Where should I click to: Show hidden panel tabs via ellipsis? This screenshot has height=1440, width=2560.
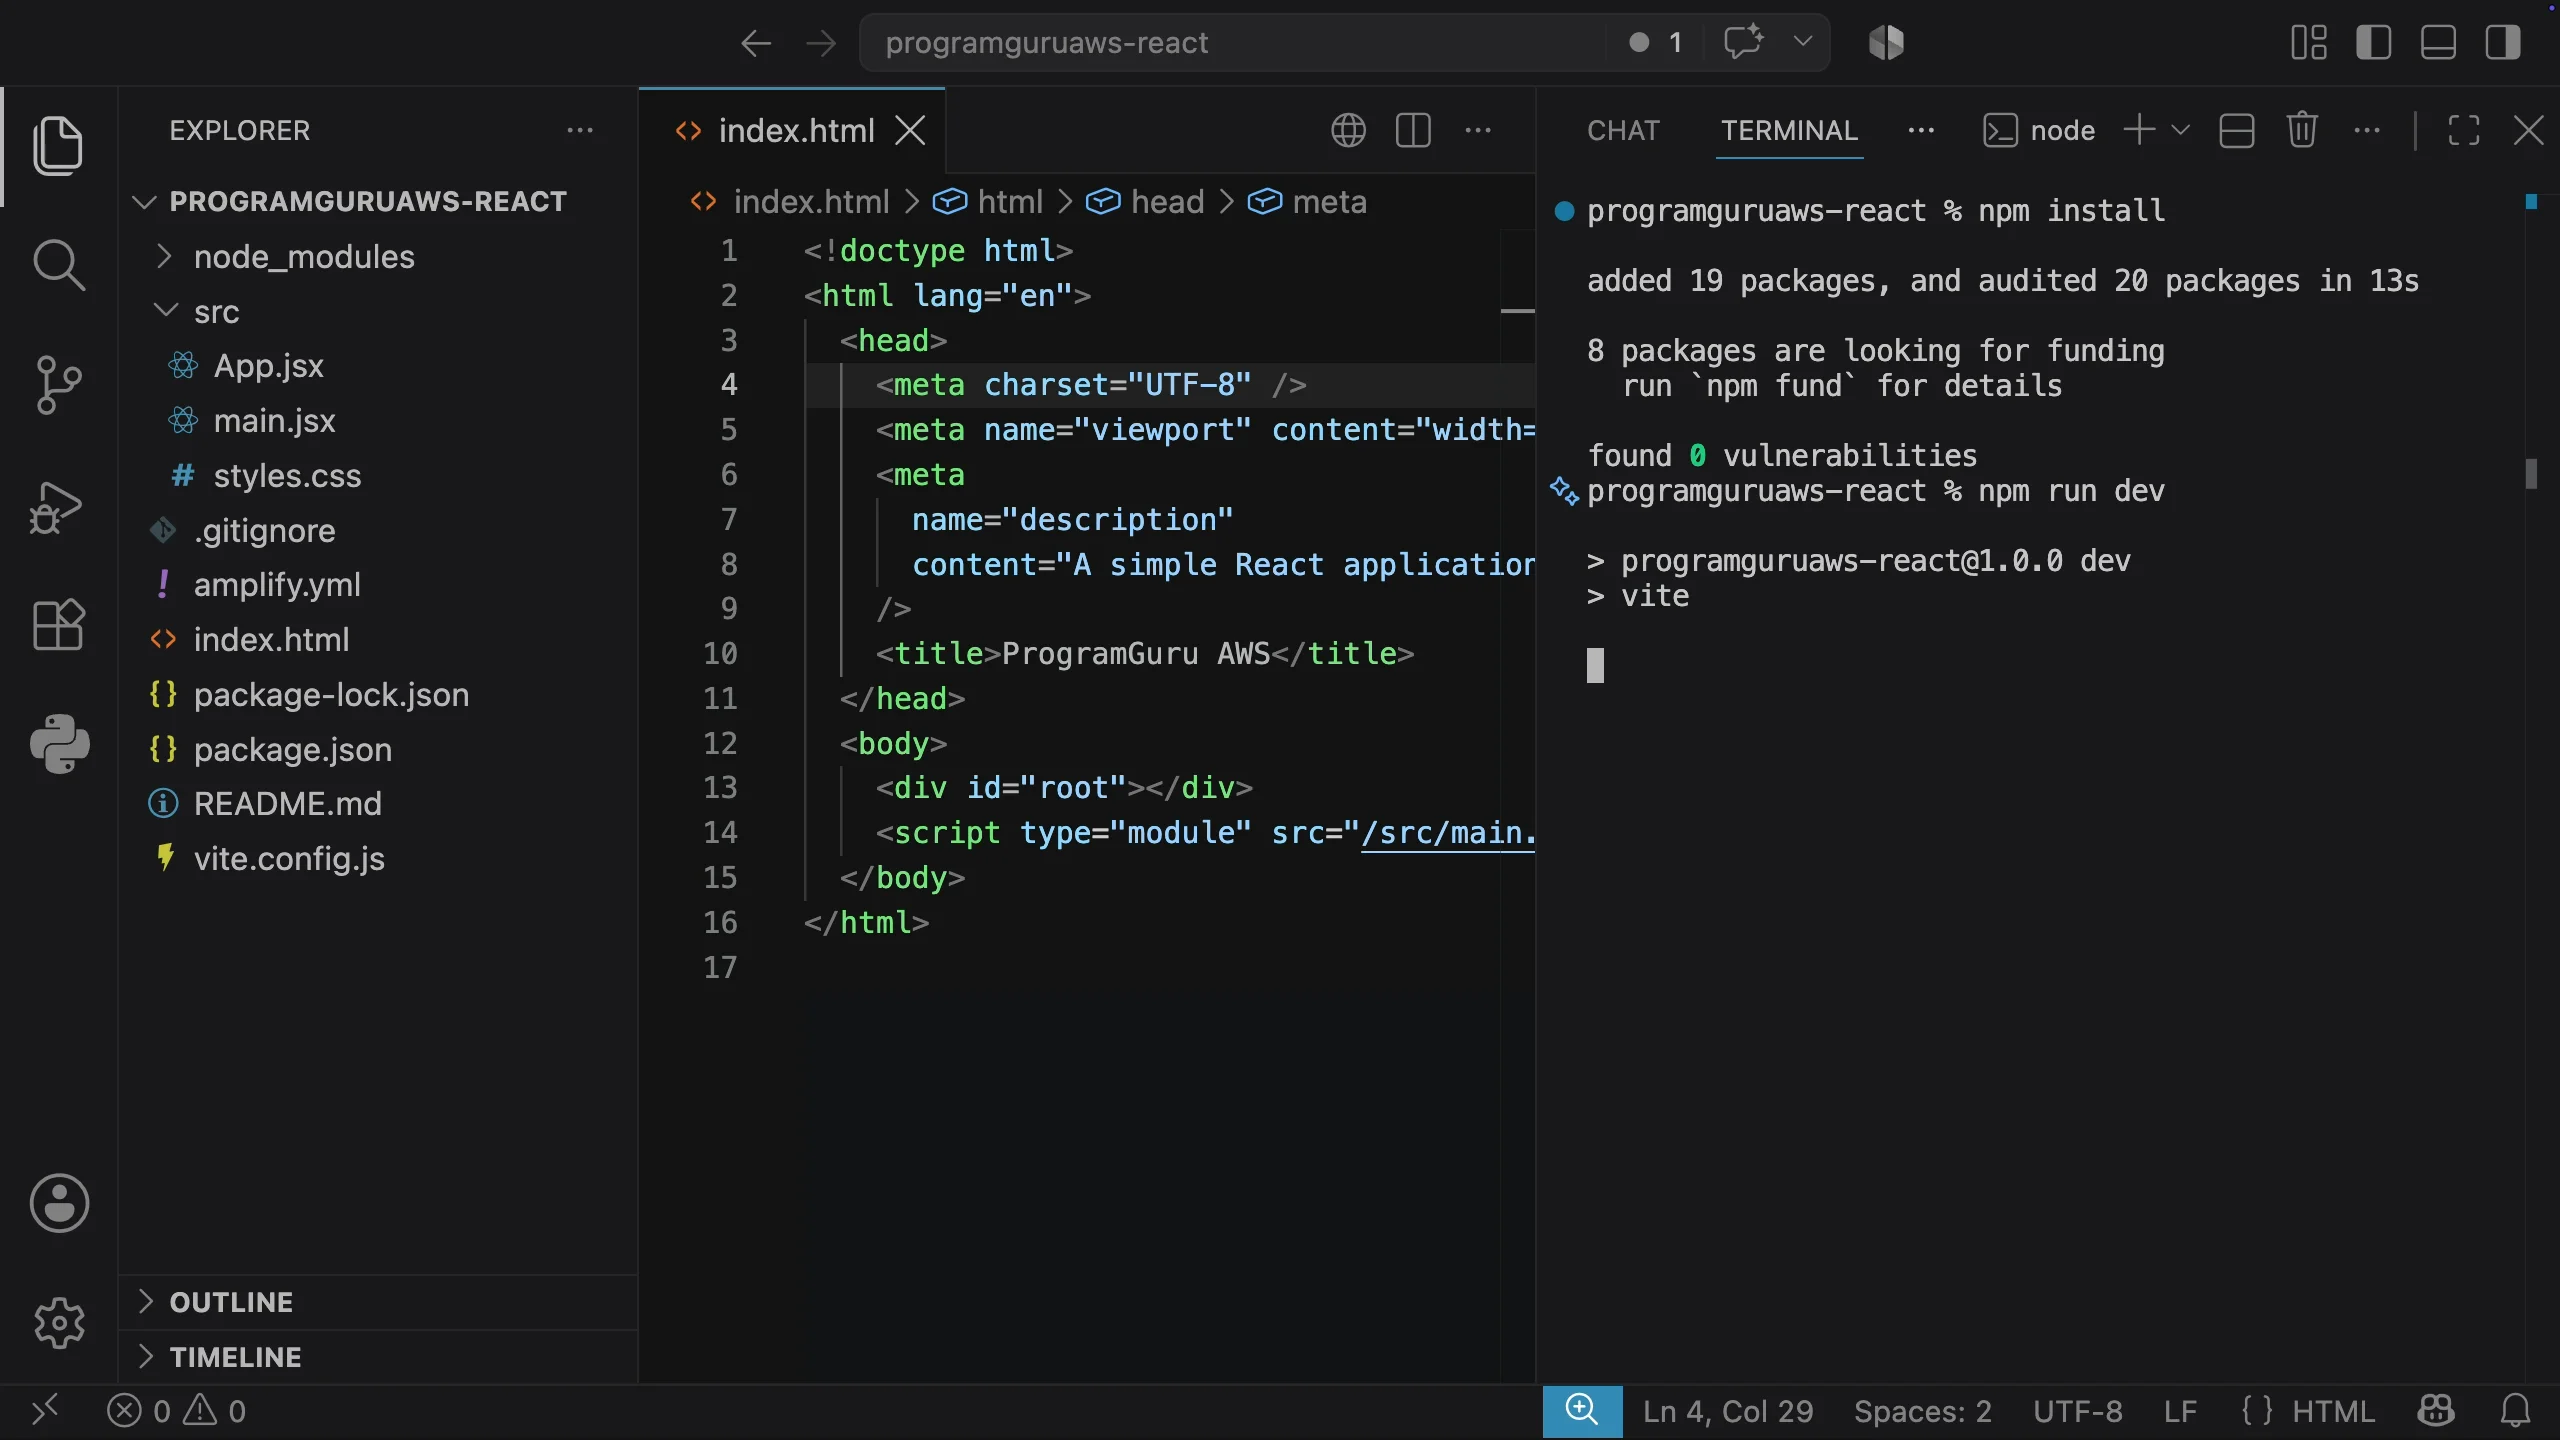click(x=1921, y=130)
